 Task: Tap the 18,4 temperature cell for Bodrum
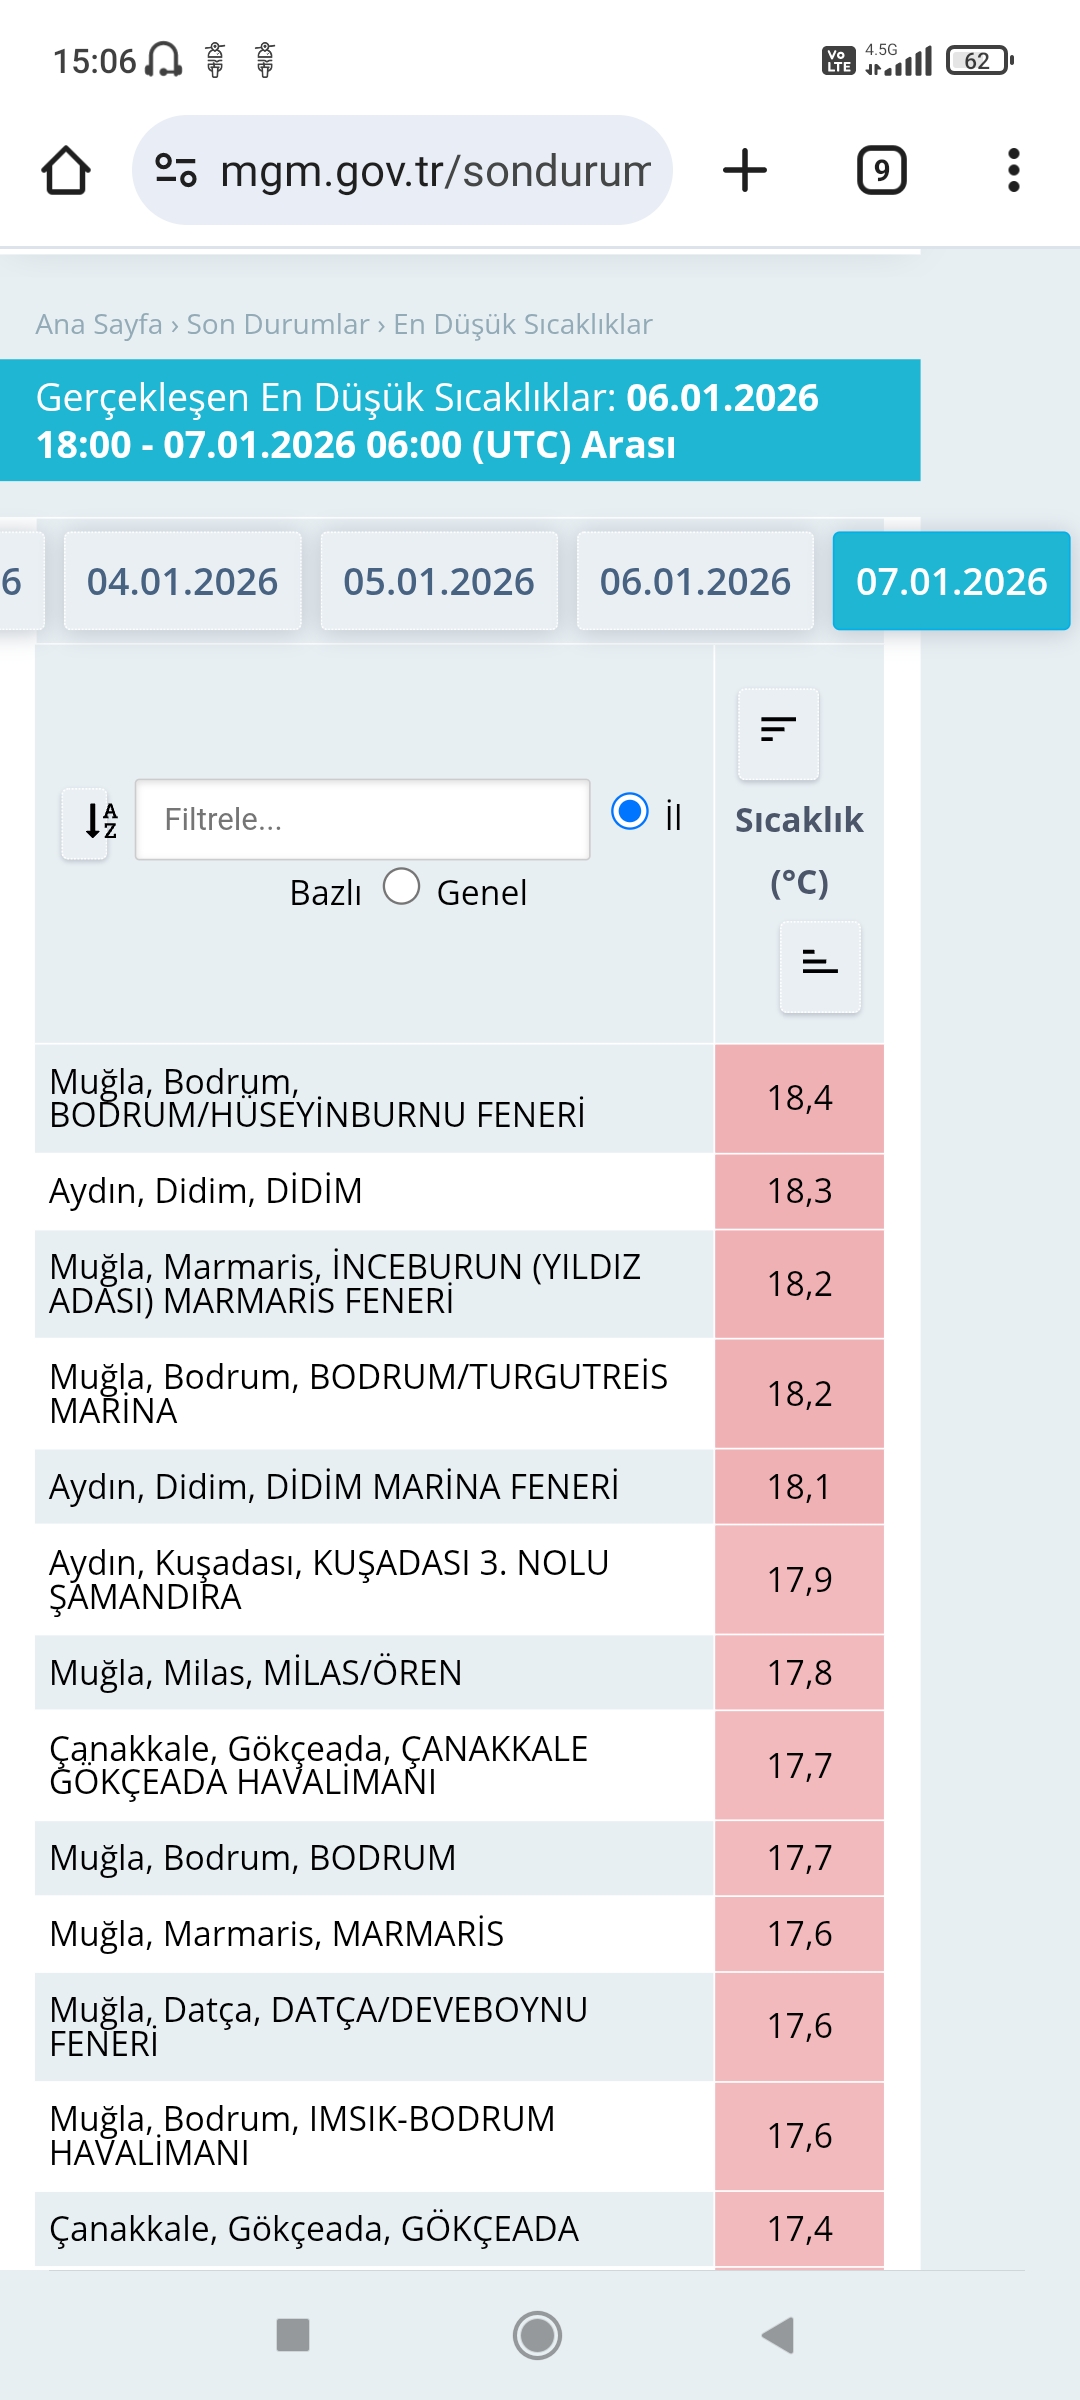coord(799,1098)
